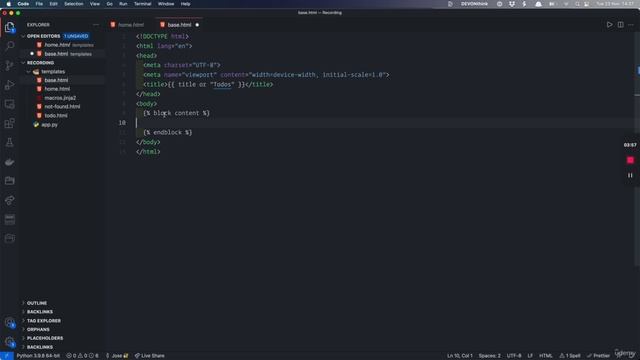Open the File menu
The width and height of the screenshot is (640, 360).
click(x=39, y=4)
